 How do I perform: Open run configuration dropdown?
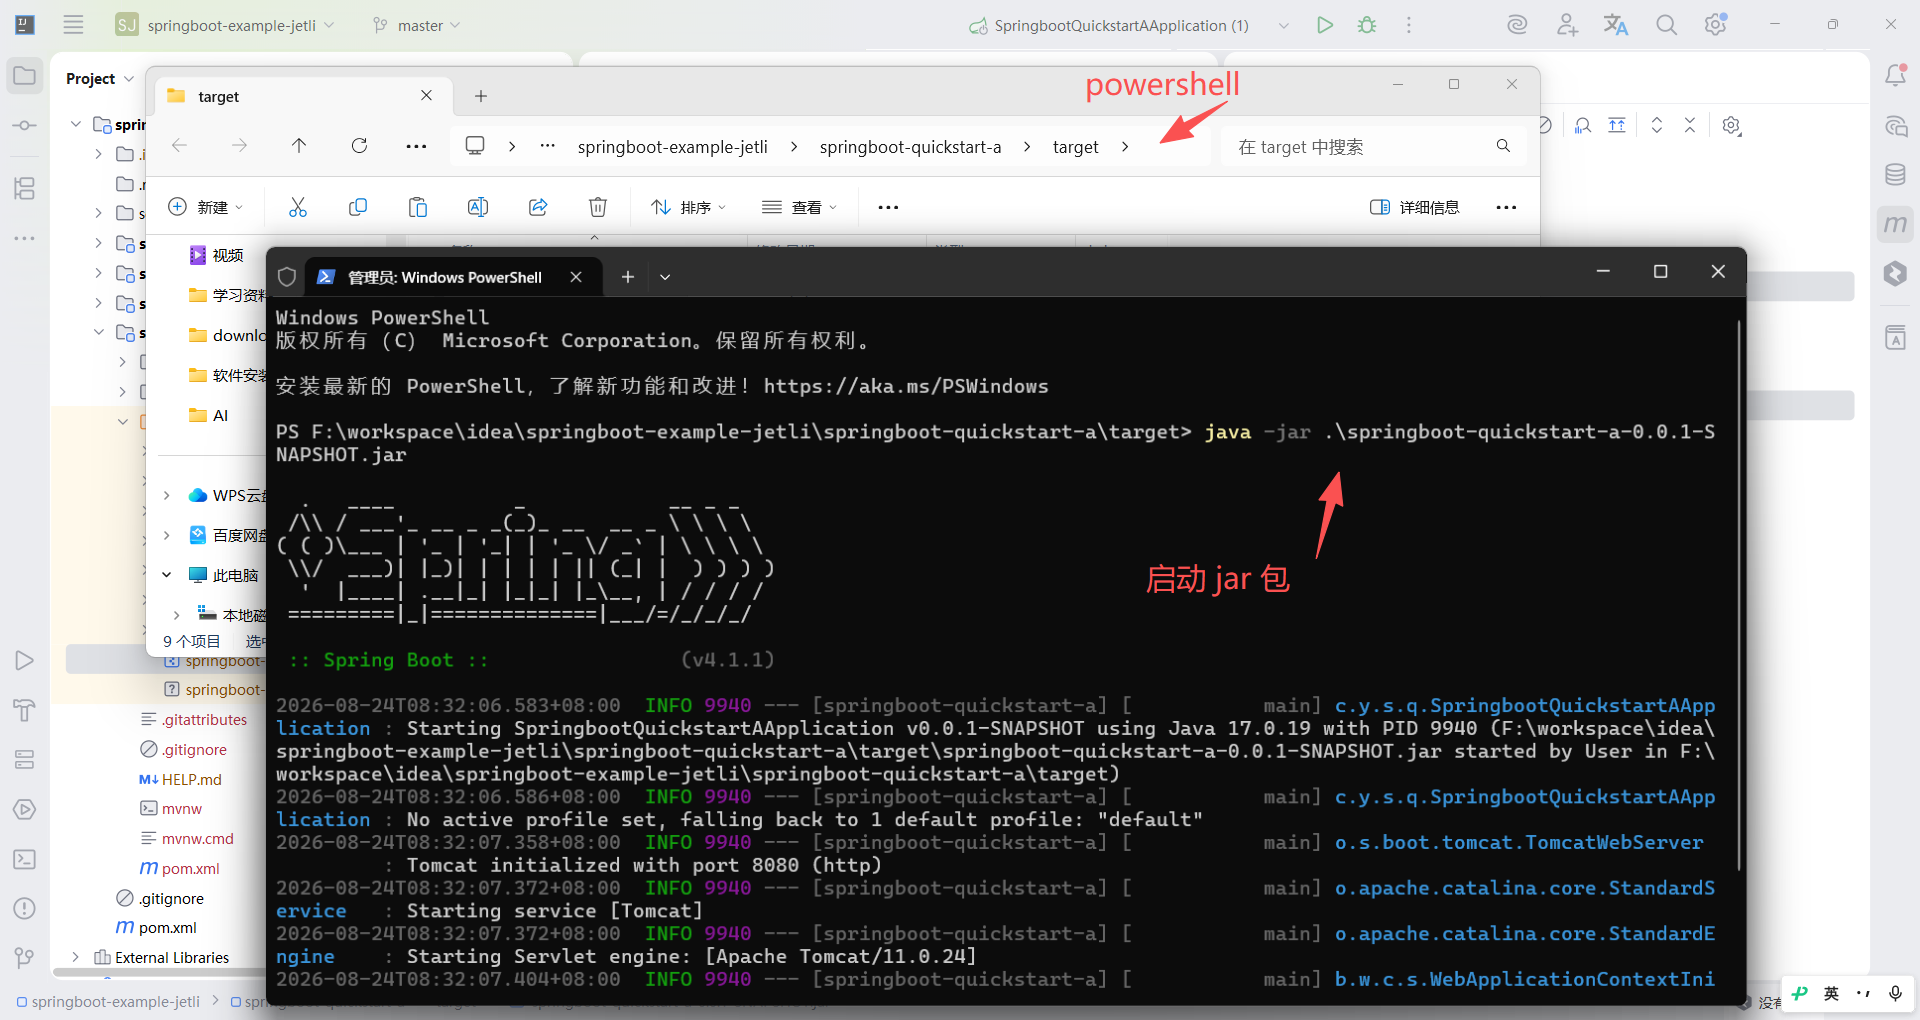(x=1284, y=25)
